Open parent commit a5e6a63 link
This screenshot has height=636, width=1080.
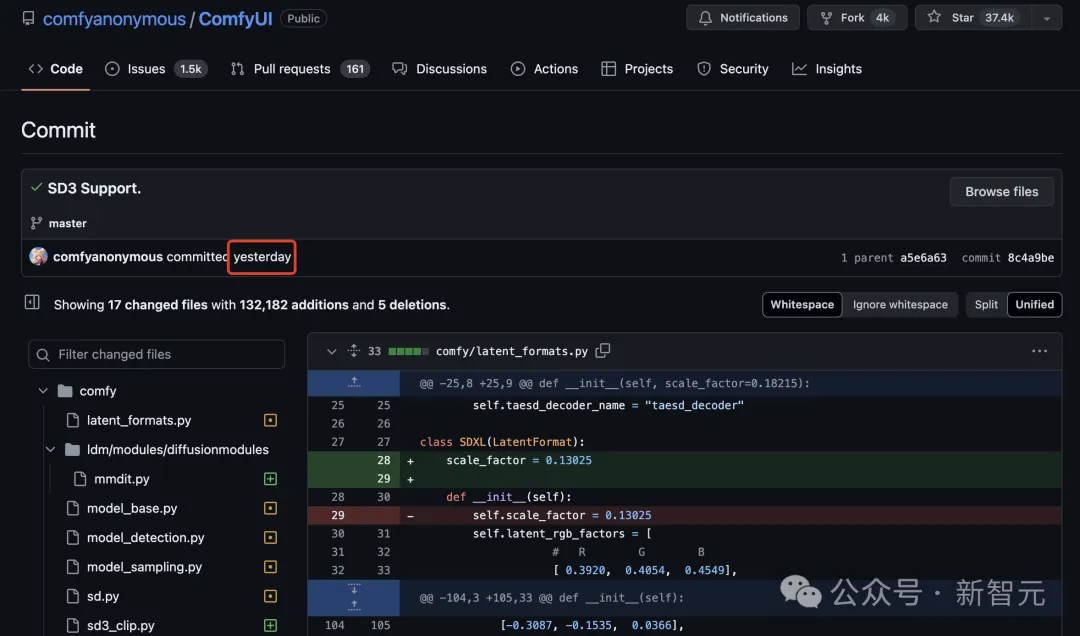tap(922, 258)
